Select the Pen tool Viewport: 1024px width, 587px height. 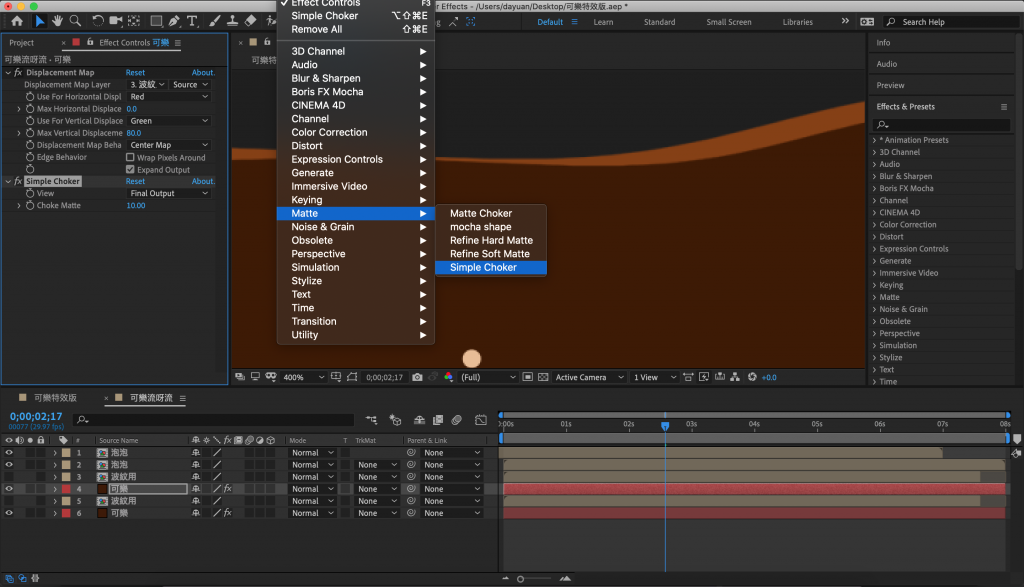click(174, 21)
